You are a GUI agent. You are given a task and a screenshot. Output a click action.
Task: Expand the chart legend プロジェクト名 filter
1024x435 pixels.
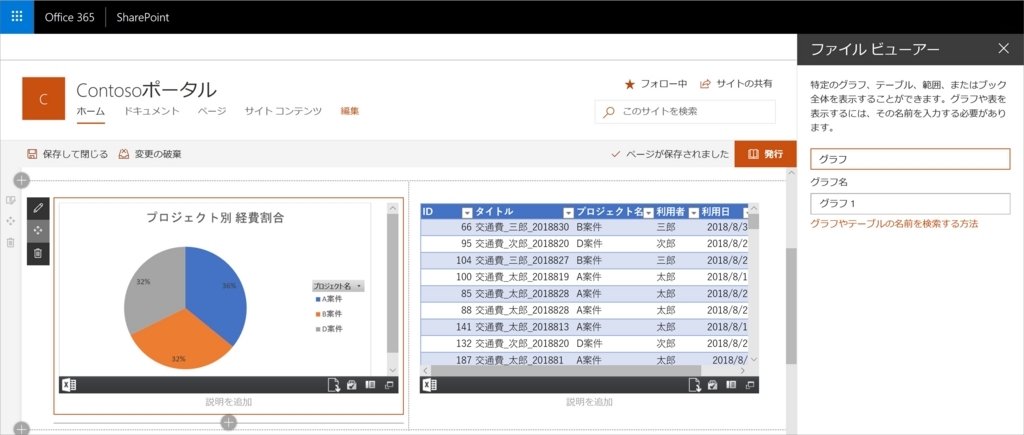click(359, 286)
